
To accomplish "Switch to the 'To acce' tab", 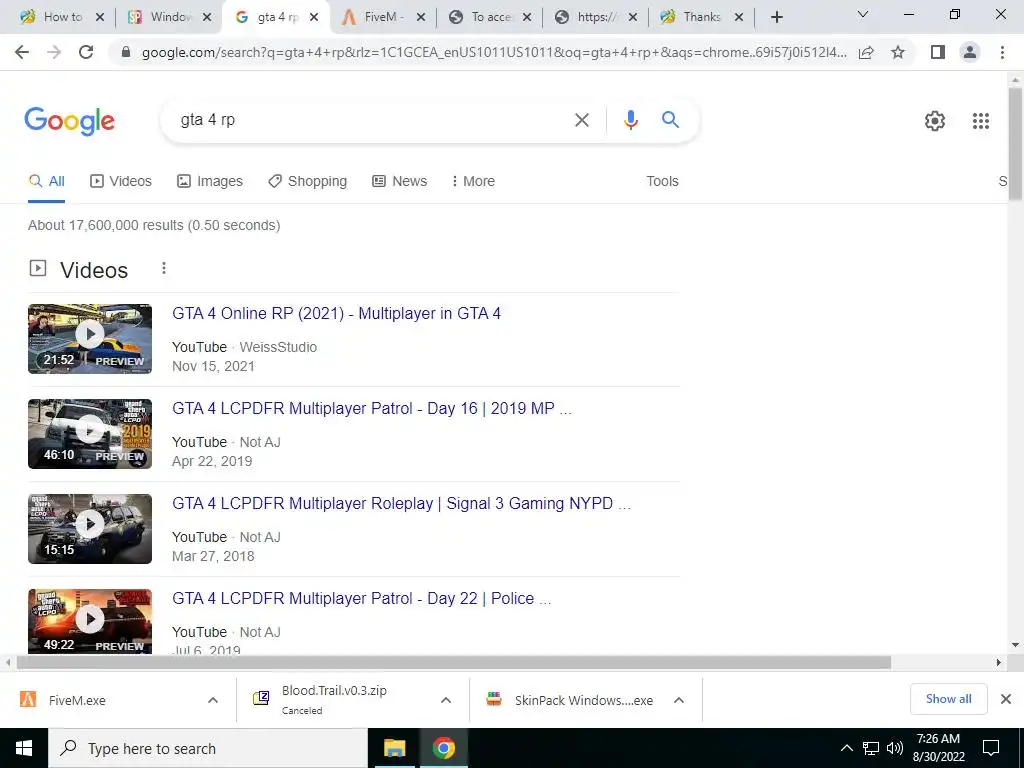I will [490, 18].
